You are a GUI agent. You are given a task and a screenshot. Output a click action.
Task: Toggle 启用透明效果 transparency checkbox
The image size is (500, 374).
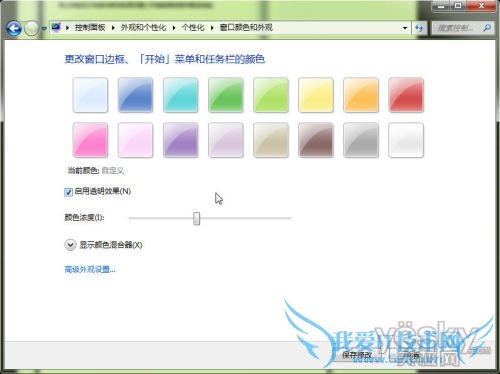68,192
